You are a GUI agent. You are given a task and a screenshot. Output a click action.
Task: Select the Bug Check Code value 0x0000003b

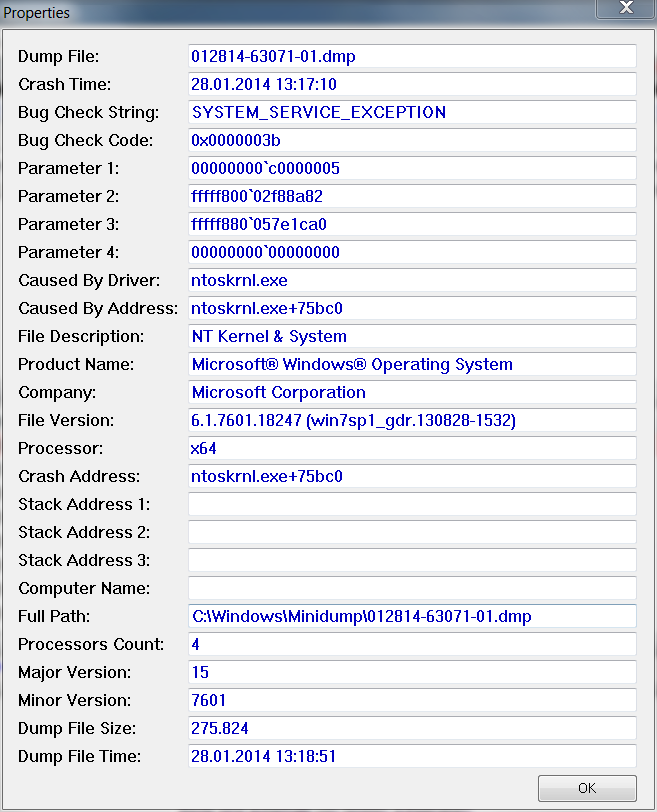pos(412,140)
